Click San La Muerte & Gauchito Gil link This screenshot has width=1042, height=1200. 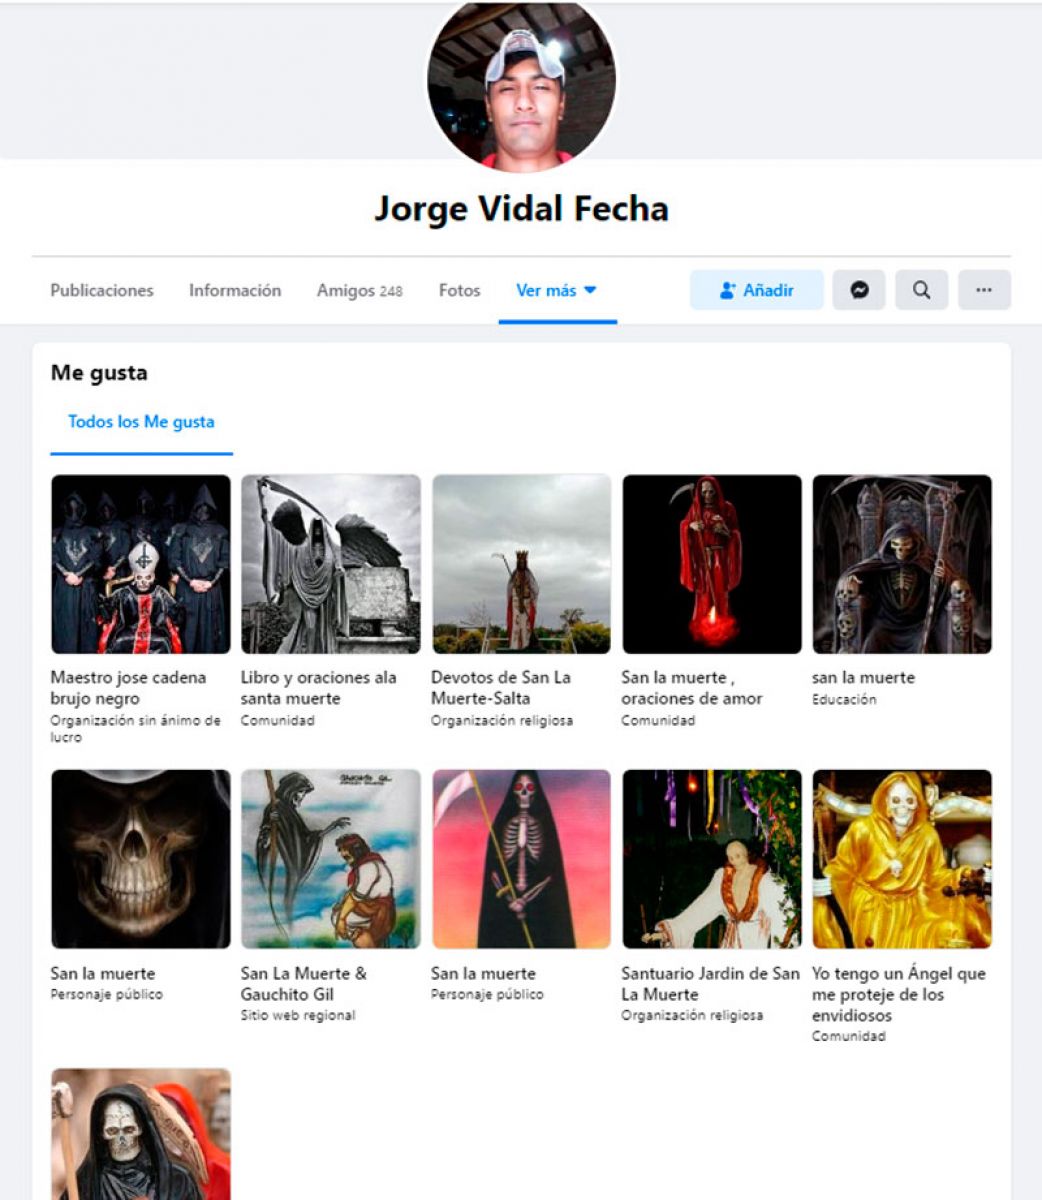click(x=303, y=984)
